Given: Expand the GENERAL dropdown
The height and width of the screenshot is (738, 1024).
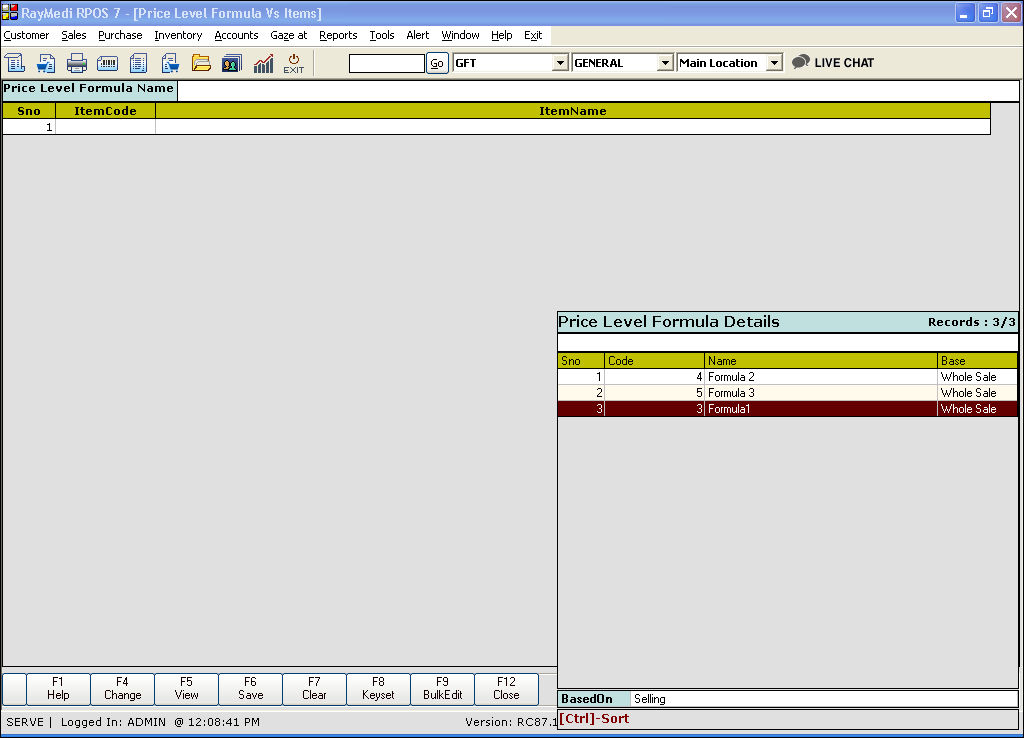Looking at the screenshot, I should click(665, 63).
